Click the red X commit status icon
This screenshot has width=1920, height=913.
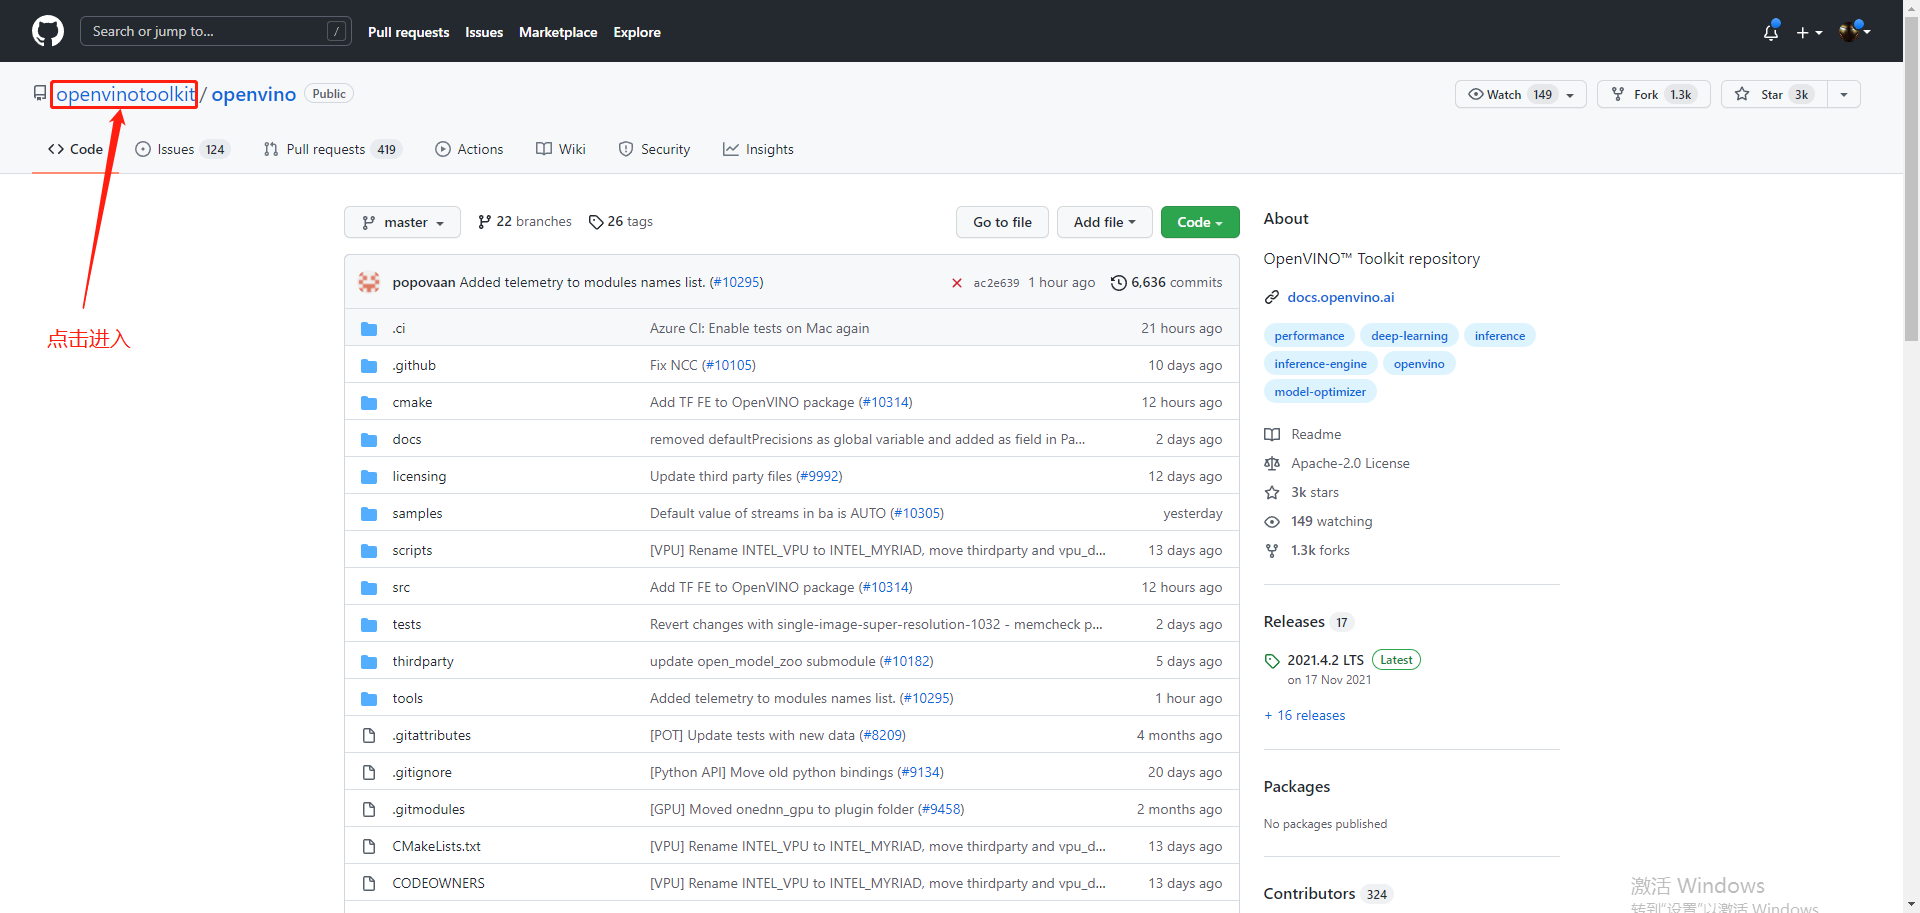coord(957,283)
